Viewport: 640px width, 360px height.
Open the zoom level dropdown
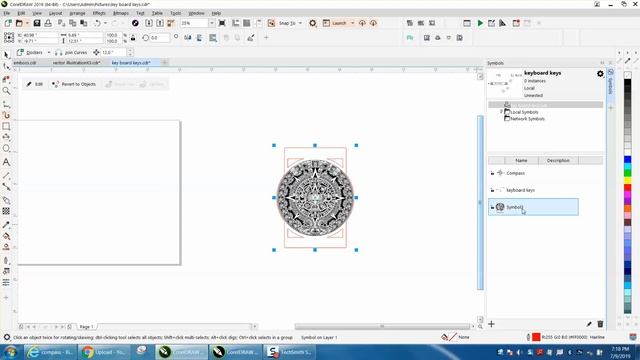tap(211, 23)
